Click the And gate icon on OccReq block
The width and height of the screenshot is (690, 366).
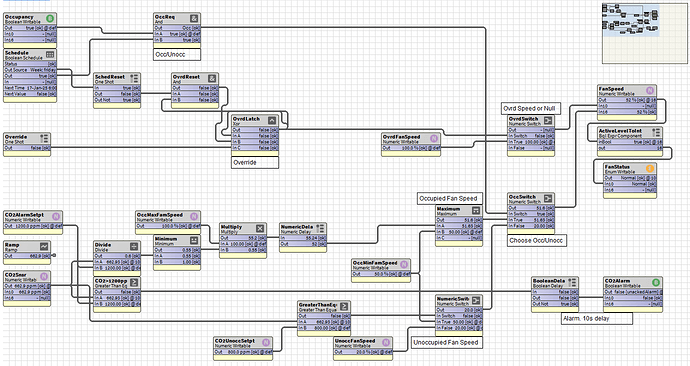pyautogui.click(x=194, y=18)
